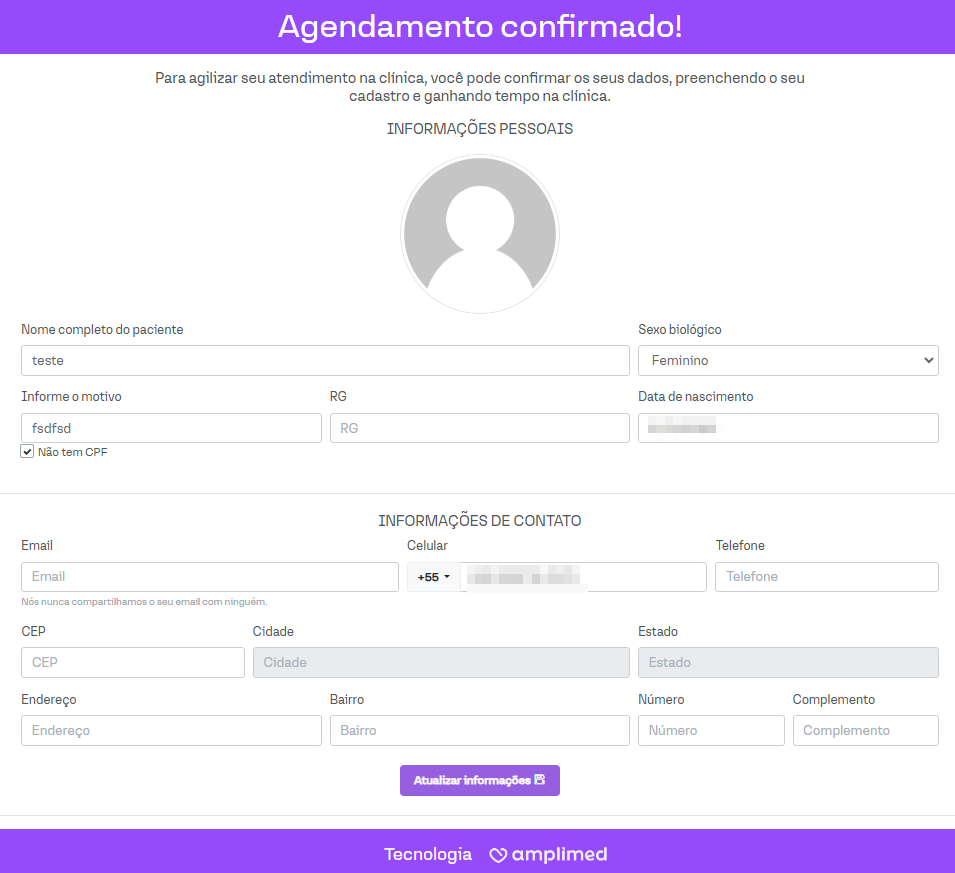Screen dimensions: 955x873
Task: Click the Telefone input field
Action: (826, 577)
